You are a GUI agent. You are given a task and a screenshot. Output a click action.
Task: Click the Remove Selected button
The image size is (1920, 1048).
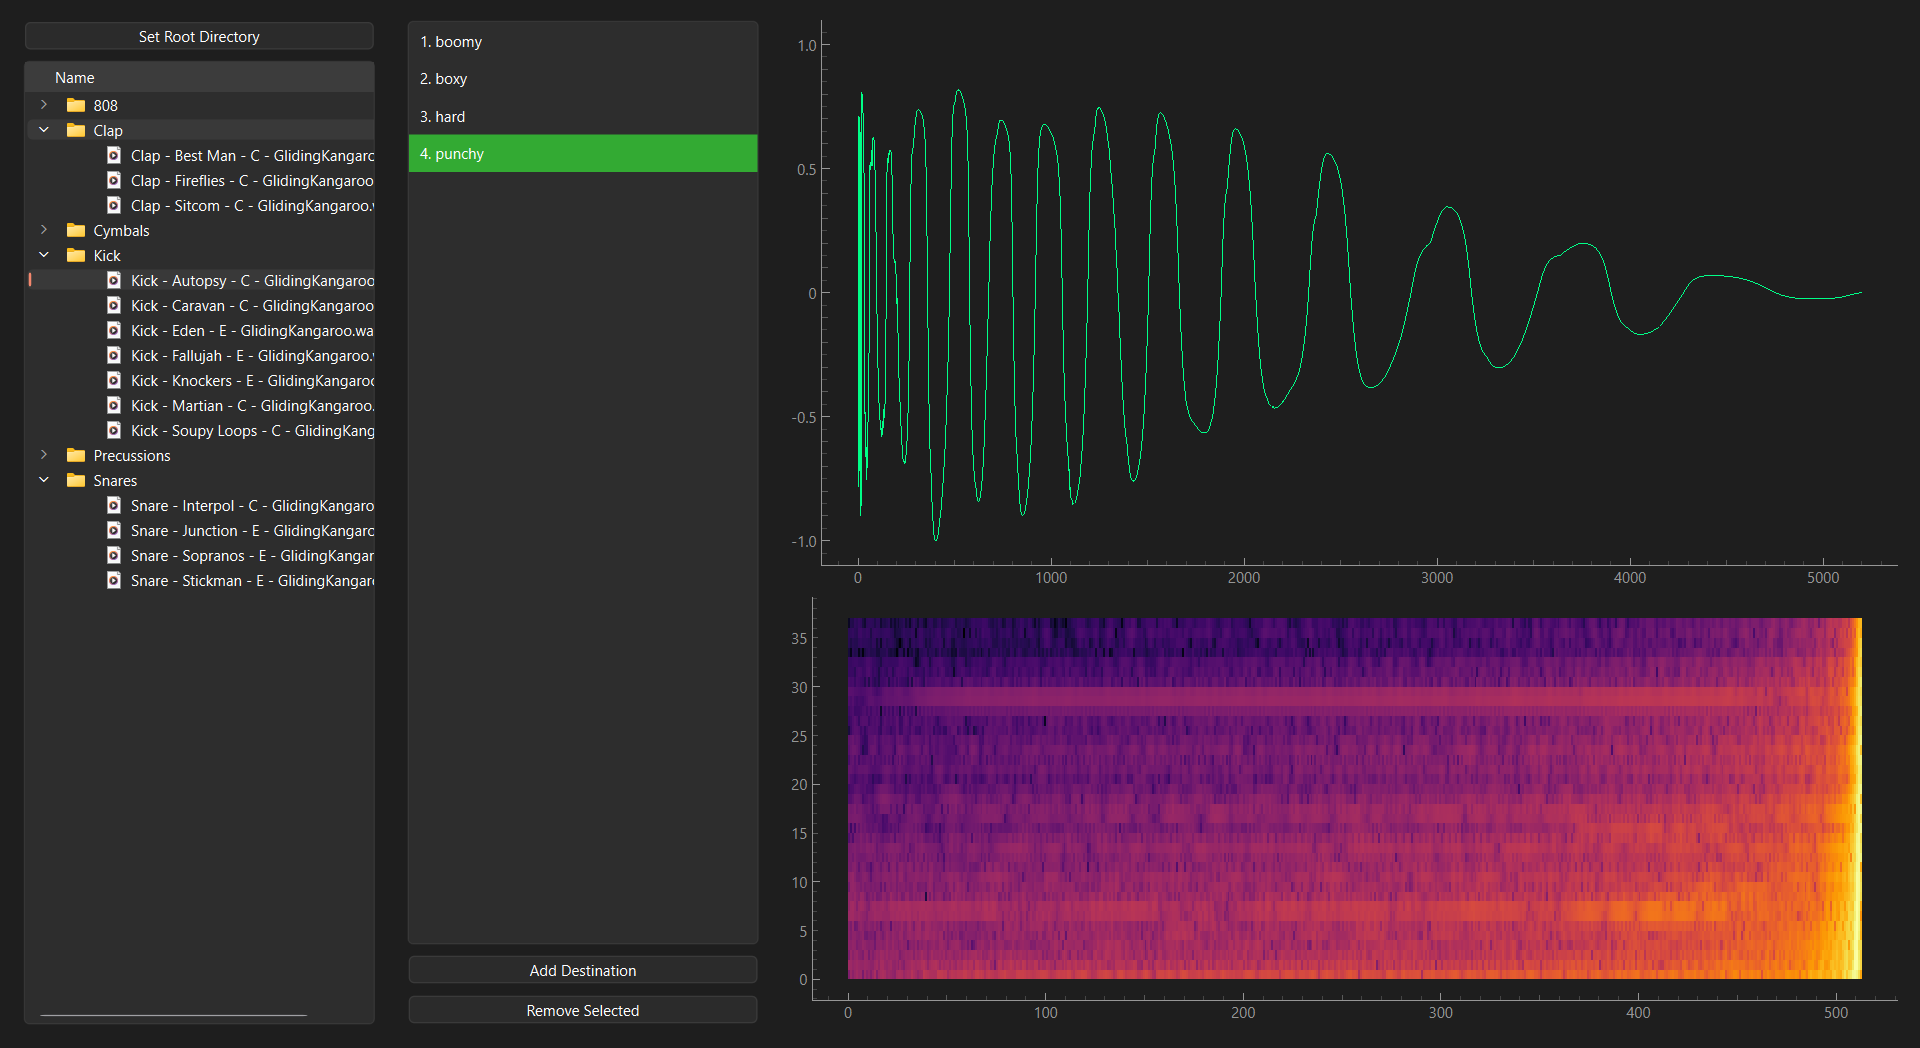coord(582,1010)
